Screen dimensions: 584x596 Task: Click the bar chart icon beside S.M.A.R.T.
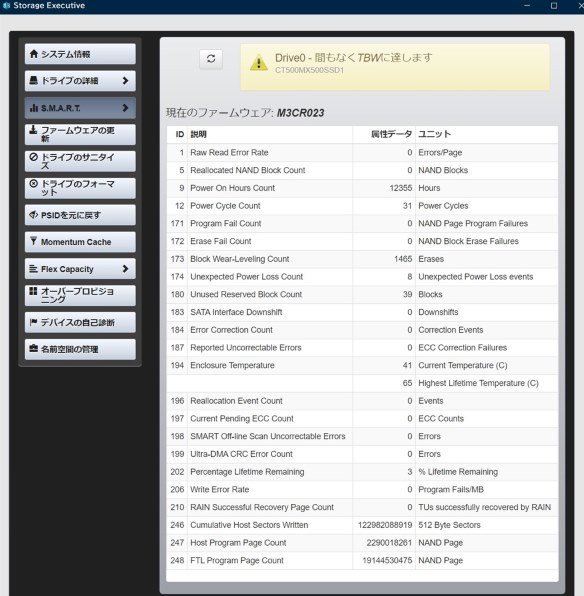coord(34,108)
